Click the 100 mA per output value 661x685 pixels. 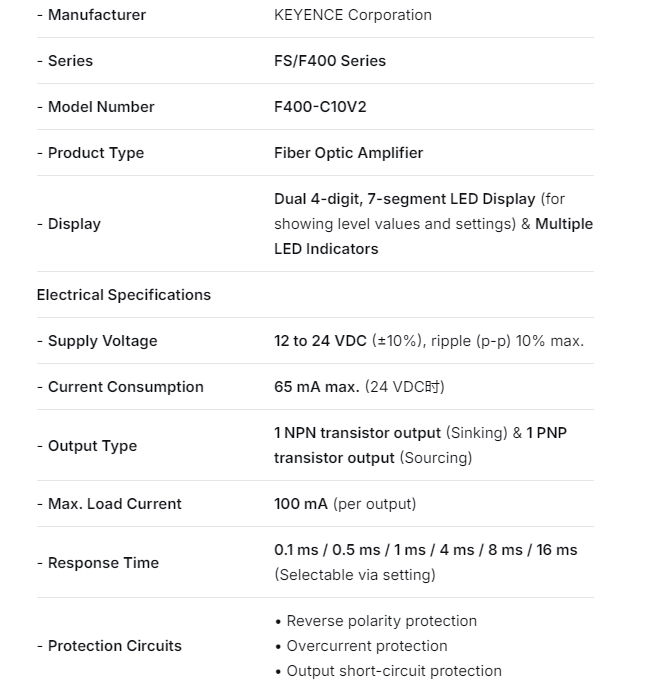point(345,504)
